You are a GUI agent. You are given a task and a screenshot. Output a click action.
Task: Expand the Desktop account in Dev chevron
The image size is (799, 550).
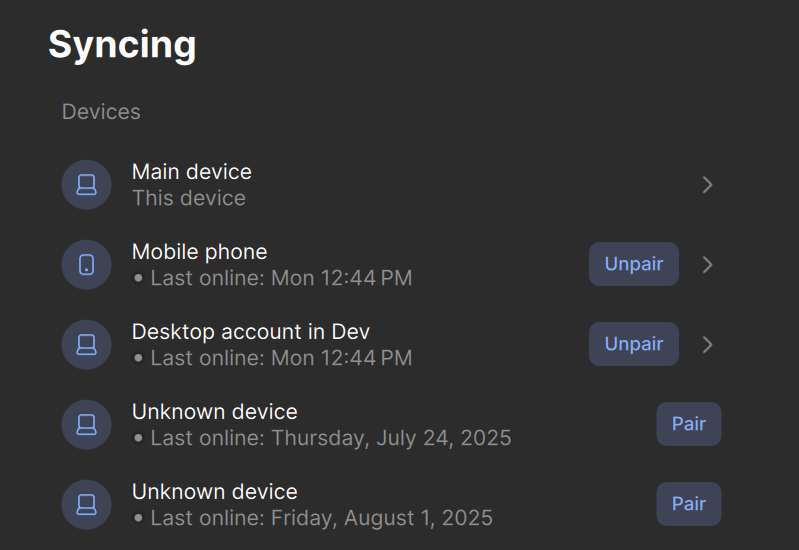707,345
